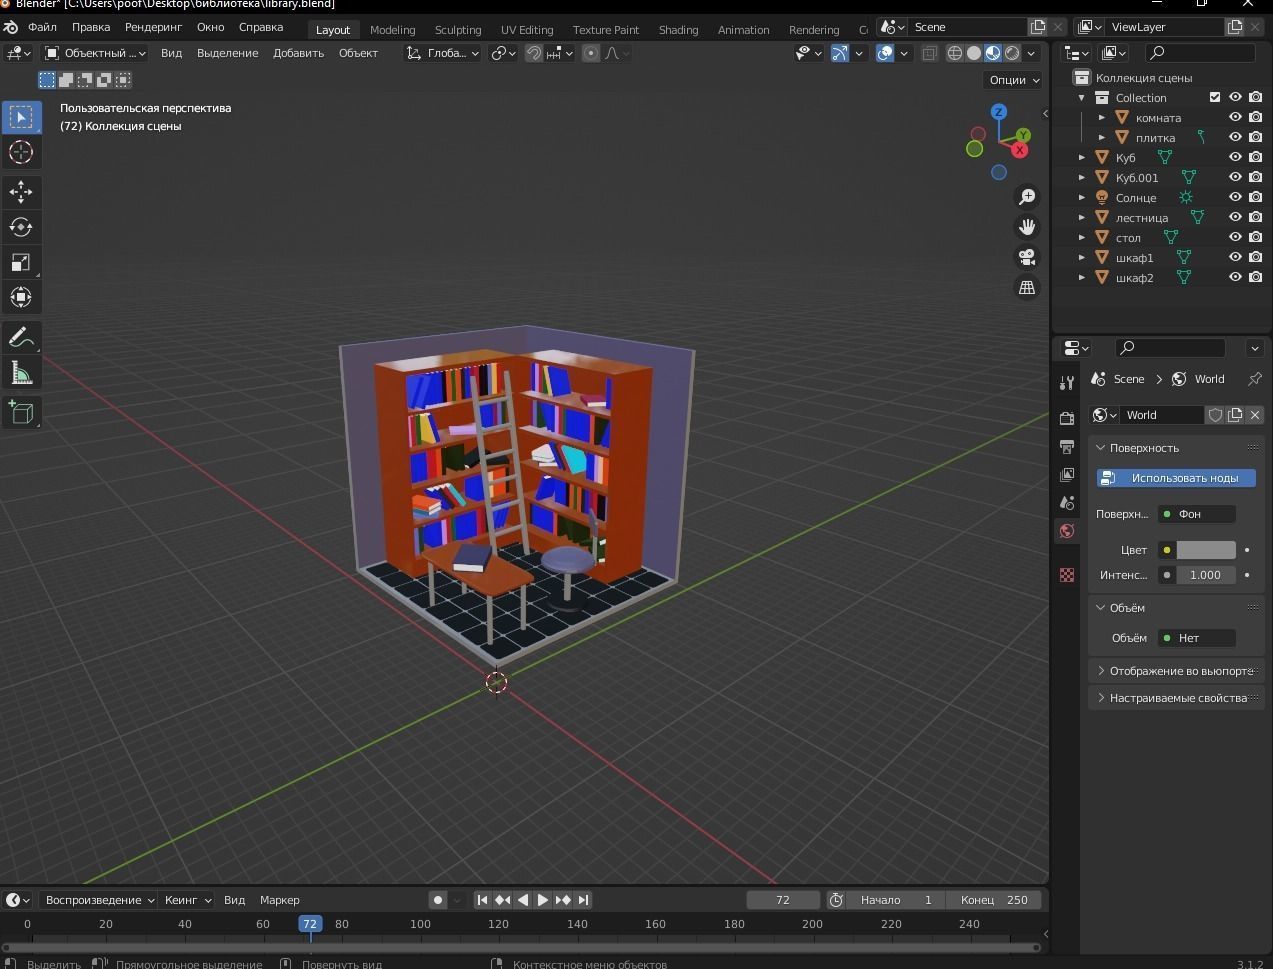Expand Отображение во вьюпорте panel

click(1176, 671)
